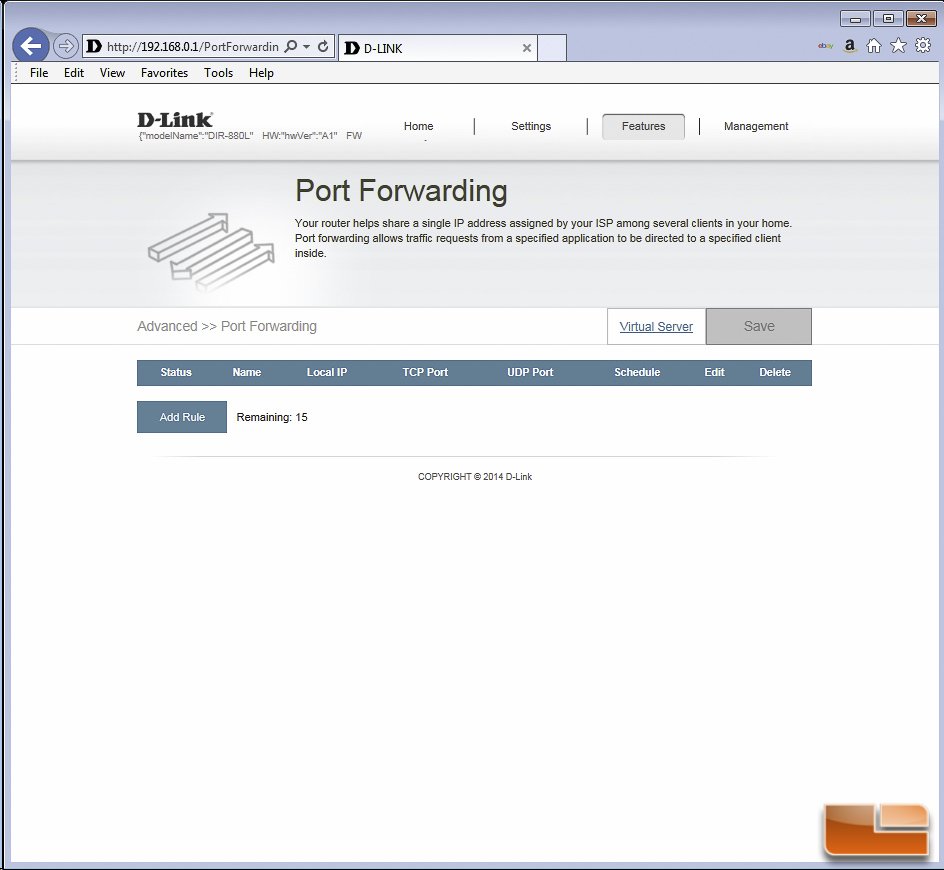Click the Status column header
This screenshot has height=870, width=944.
pyautogui.click(x=176, y=372)
